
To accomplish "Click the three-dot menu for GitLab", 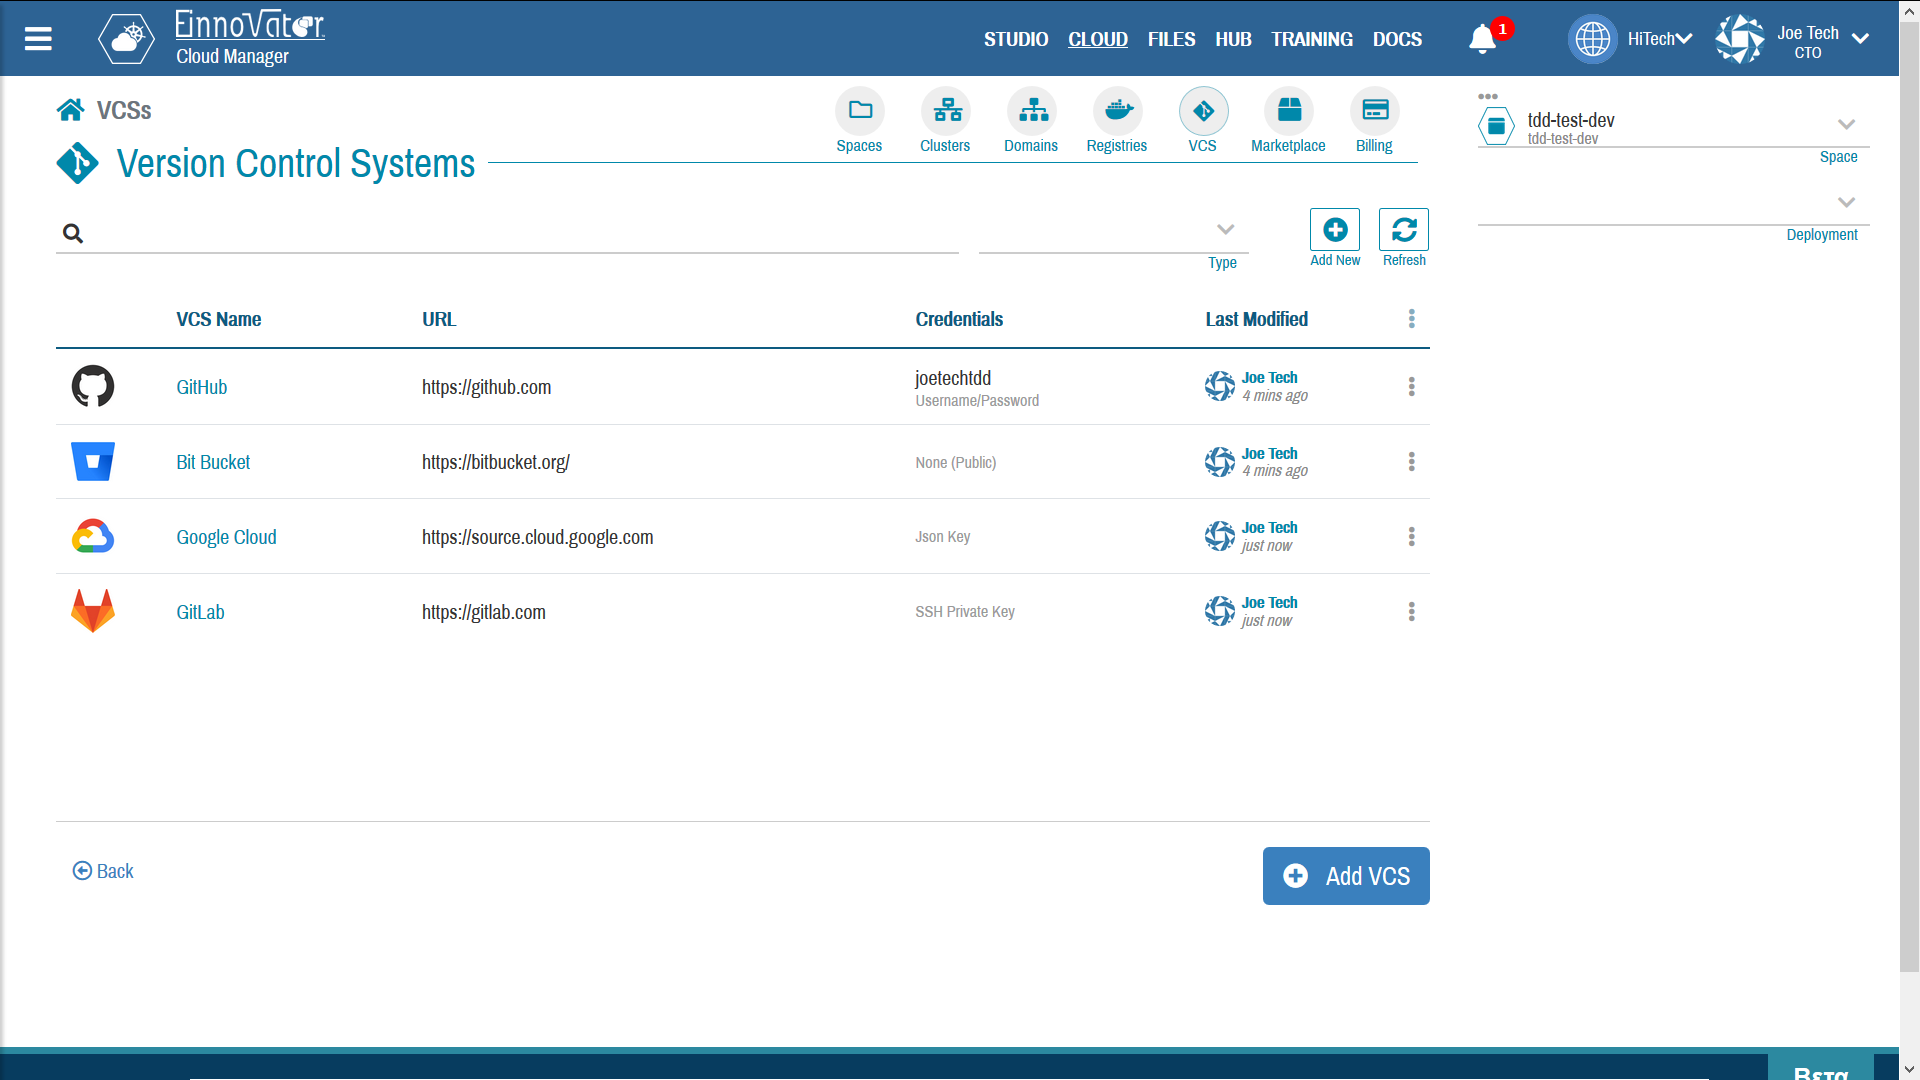I will [1412, 611].
